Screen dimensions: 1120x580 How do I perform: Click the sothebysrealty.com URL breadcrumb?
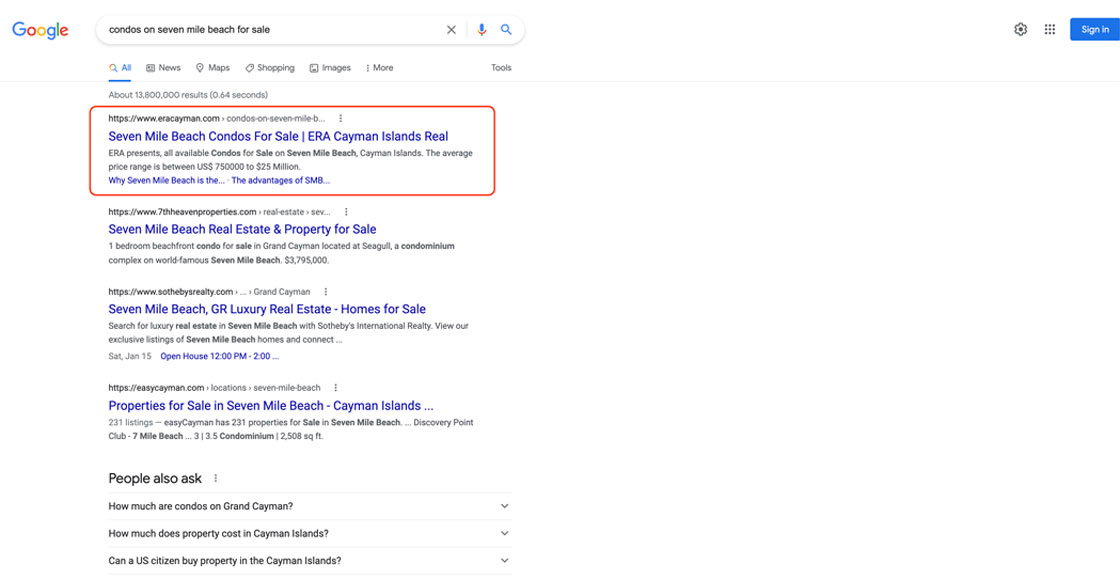point(209,292)
